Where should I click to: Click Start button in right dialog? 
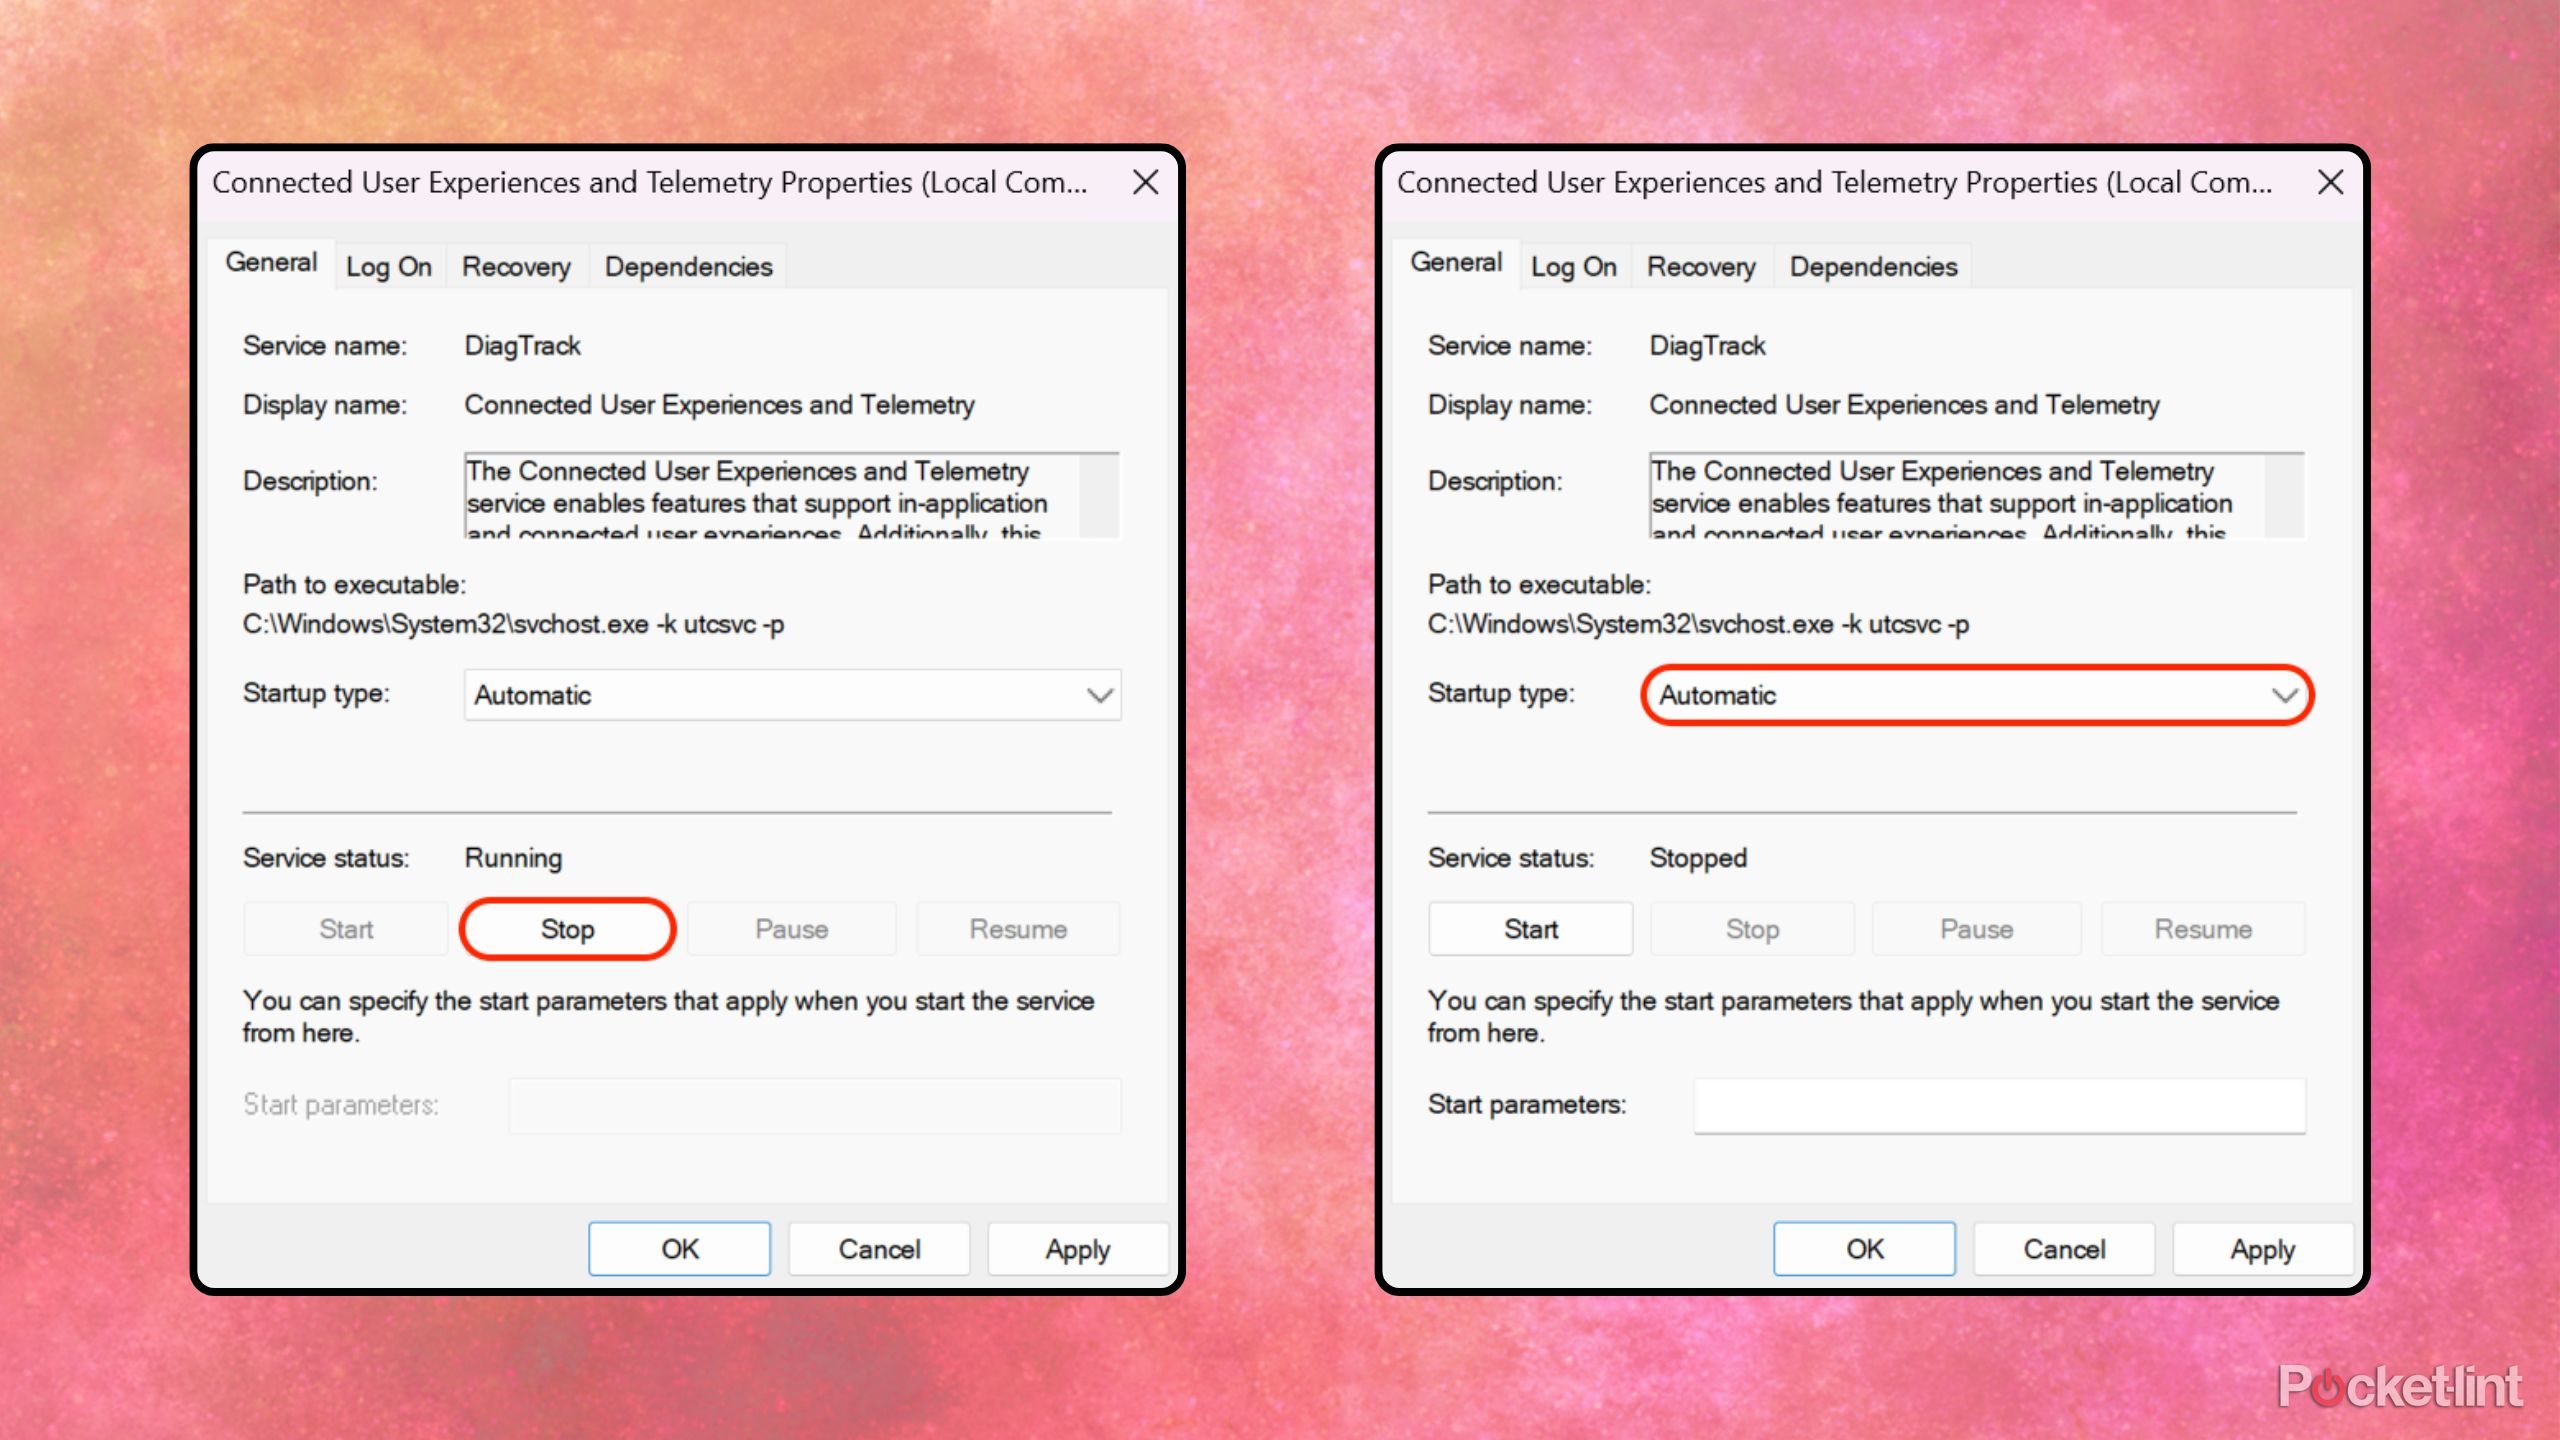tap(1531, 929)
